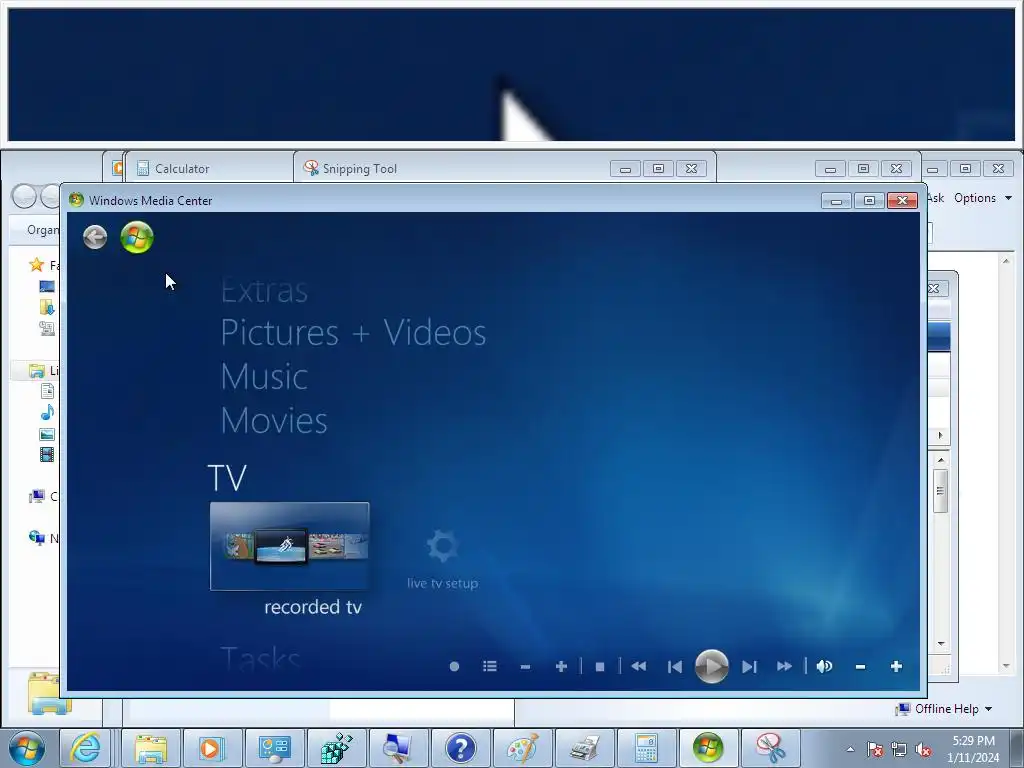Click the rewind button
The width and height of the screenshot is (1024, 768).
point(639,666)
